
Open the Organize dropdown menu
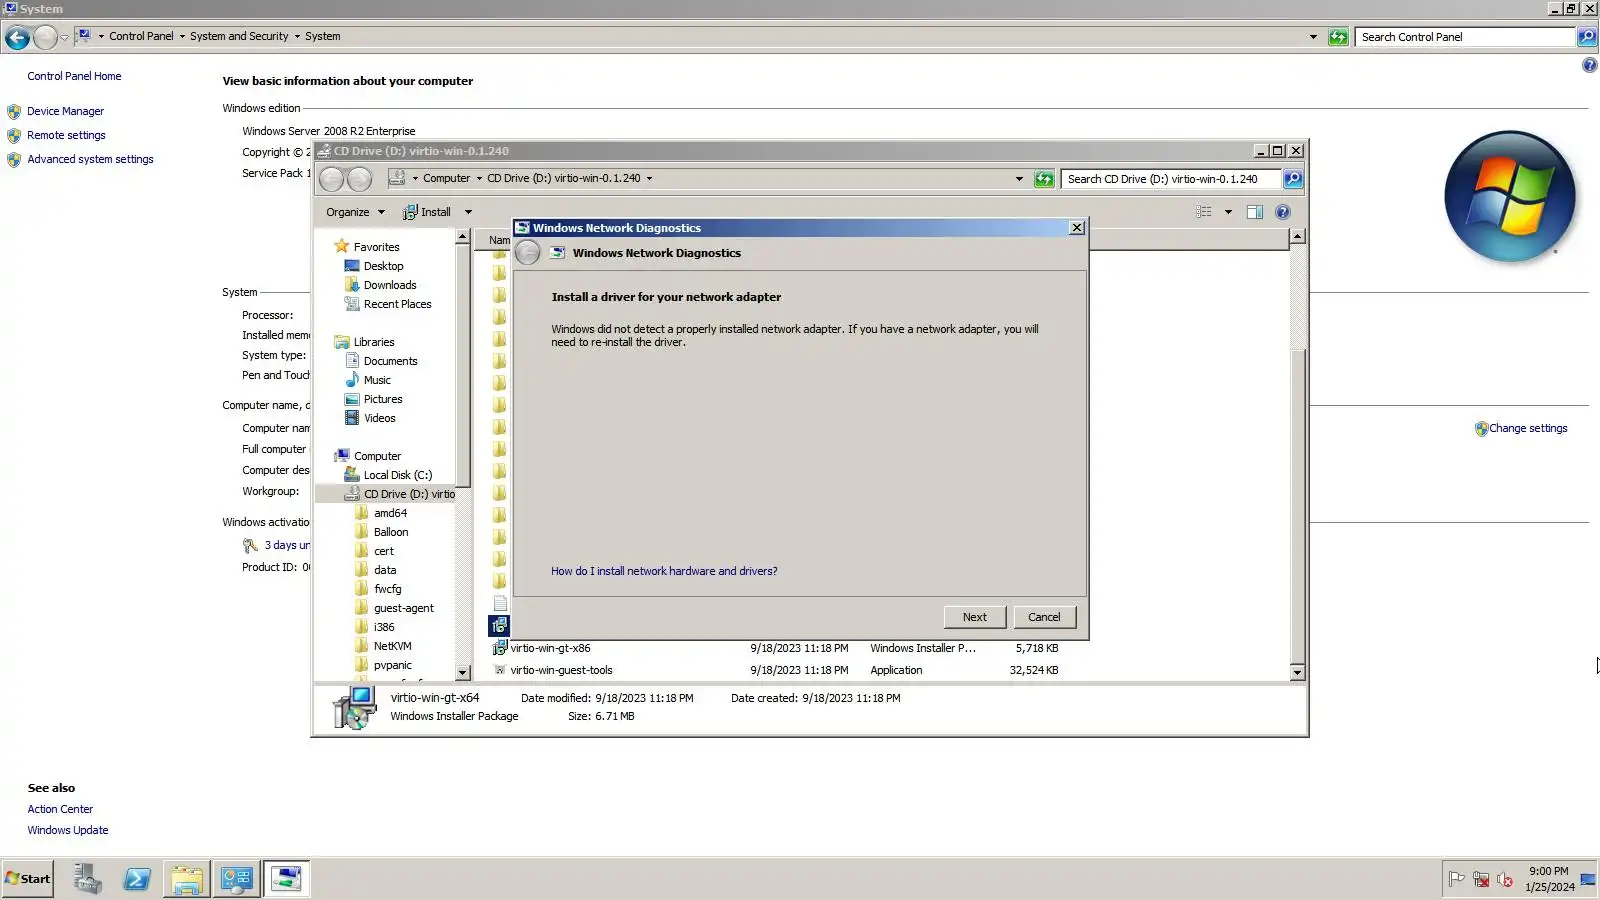click(x=355, y=212)
